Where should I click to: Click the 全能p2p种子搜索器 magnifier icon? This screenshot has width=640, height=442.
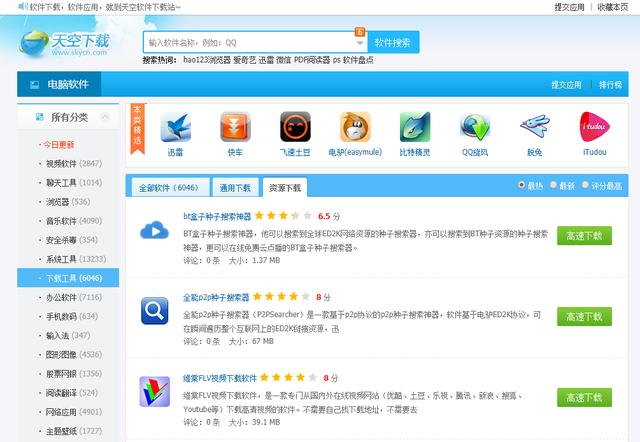click(154, 311)
